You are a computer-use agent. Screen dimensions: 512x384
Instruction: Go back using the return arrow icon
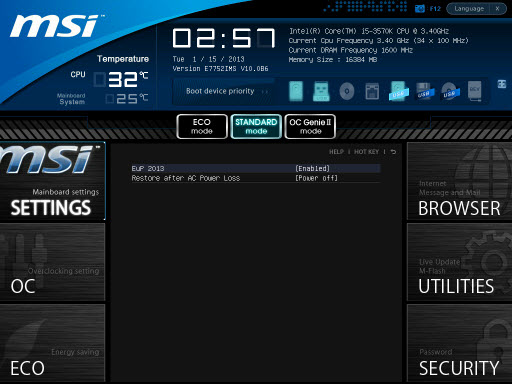click(x=393, y=152)
